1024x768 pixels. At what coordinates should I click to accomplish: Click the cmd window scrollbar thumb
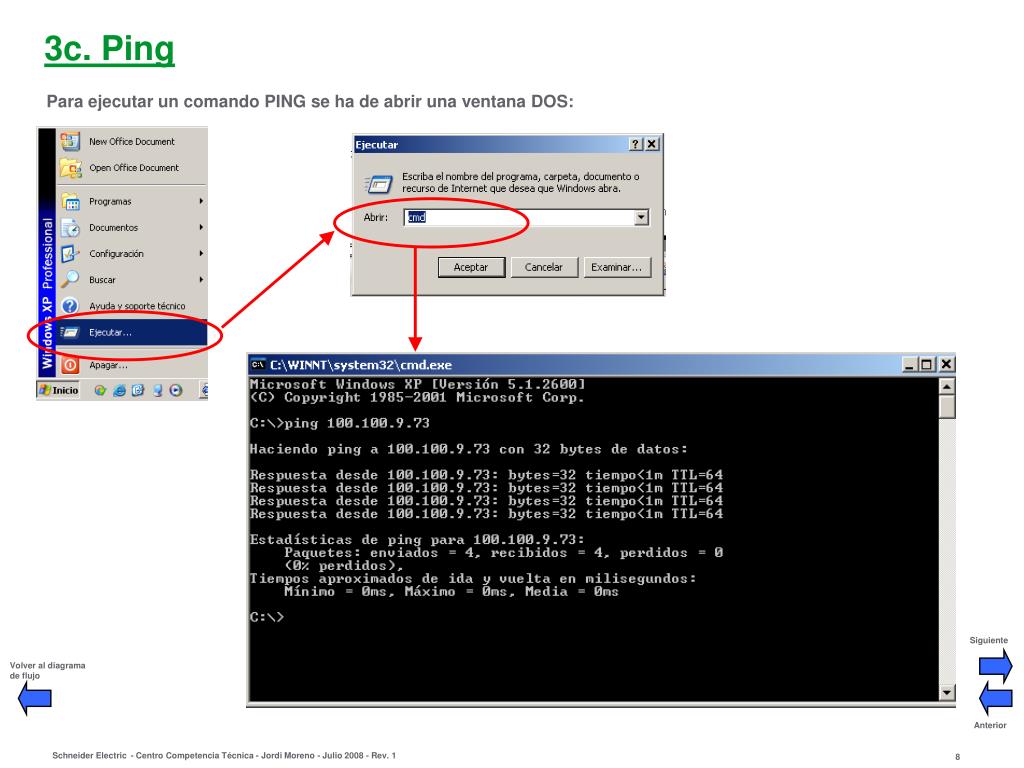(x=946, y=406)
